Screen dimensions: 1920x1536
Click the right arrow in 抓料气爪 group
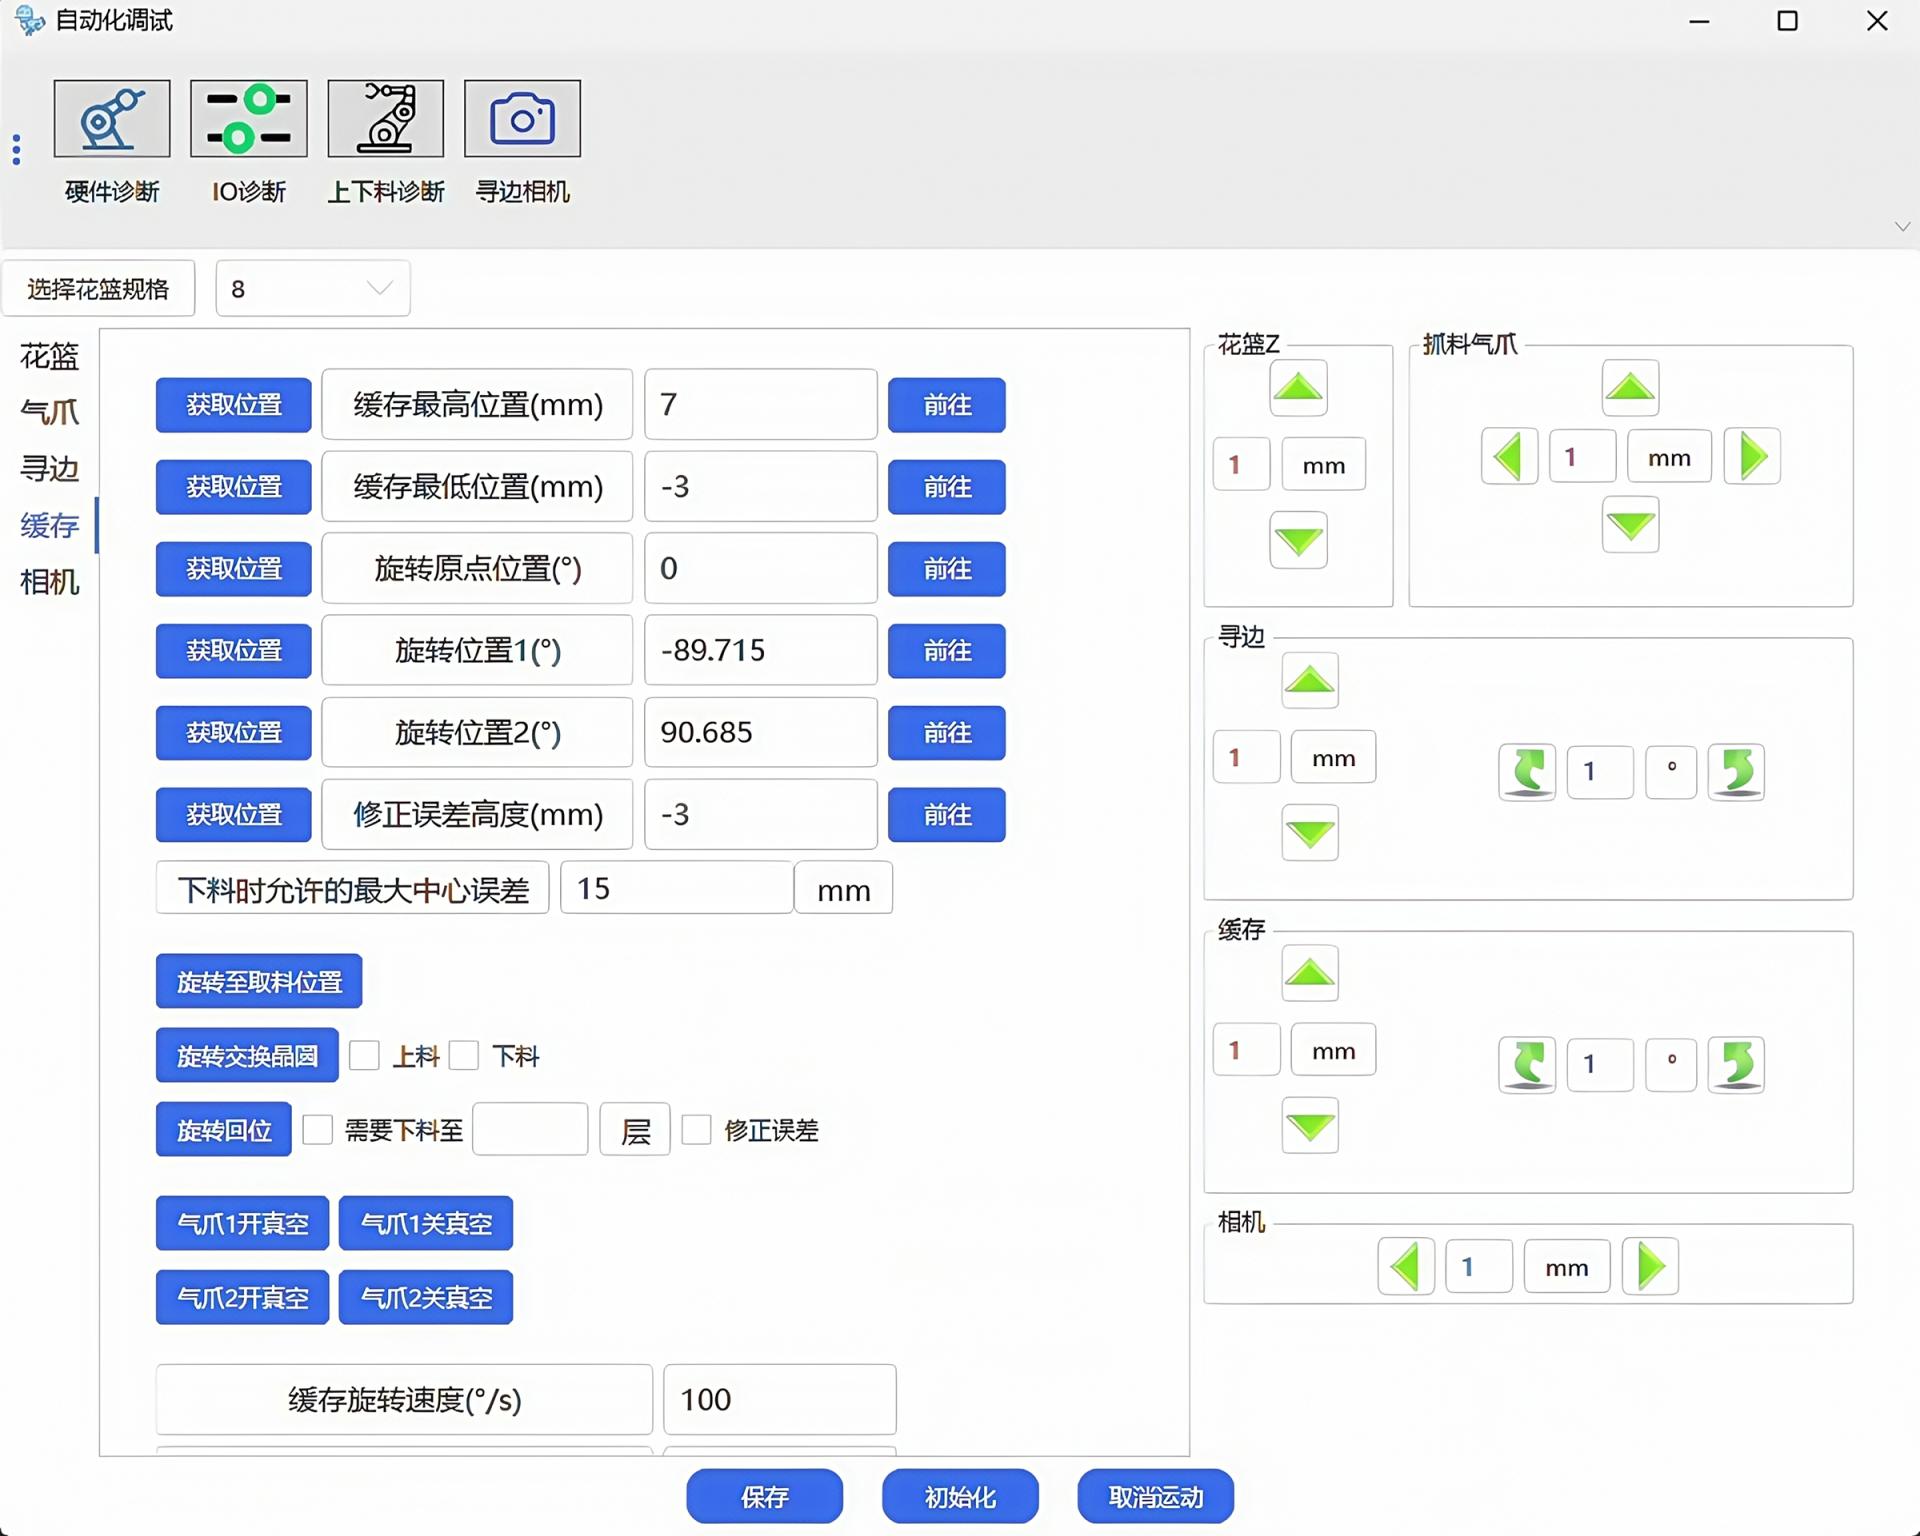1752,457
